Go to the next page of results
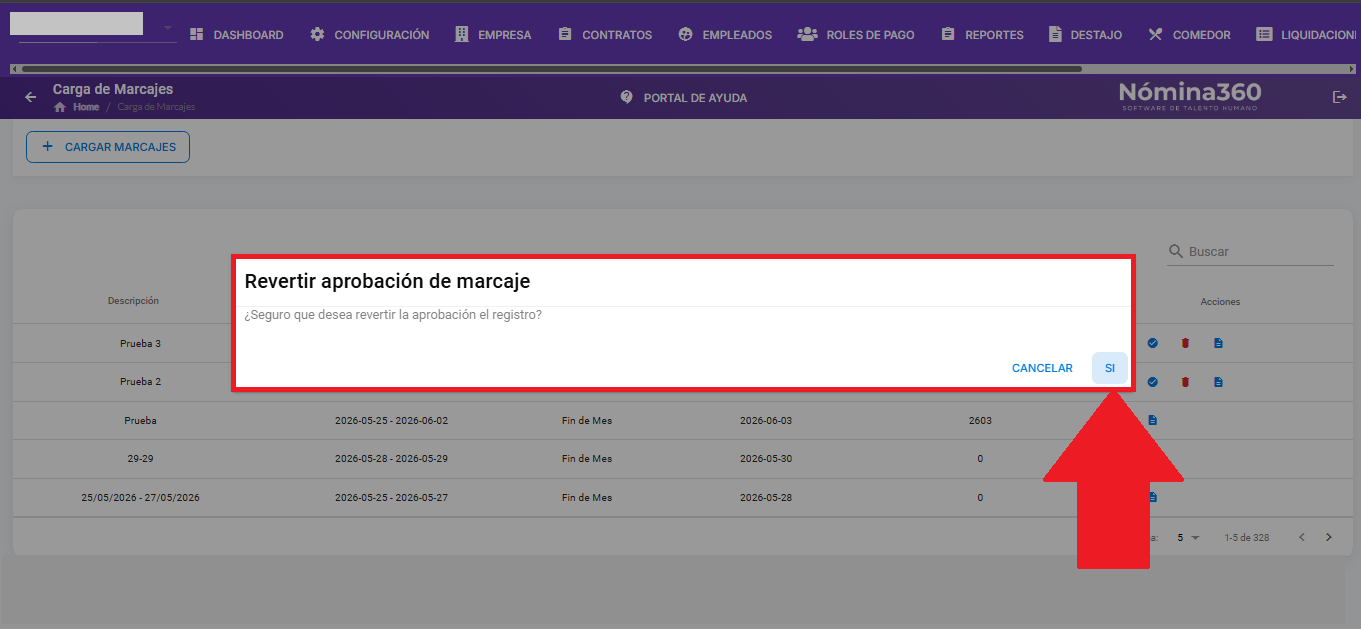The height and width of the screenshot is (629, 1361). coord(1329,537)
